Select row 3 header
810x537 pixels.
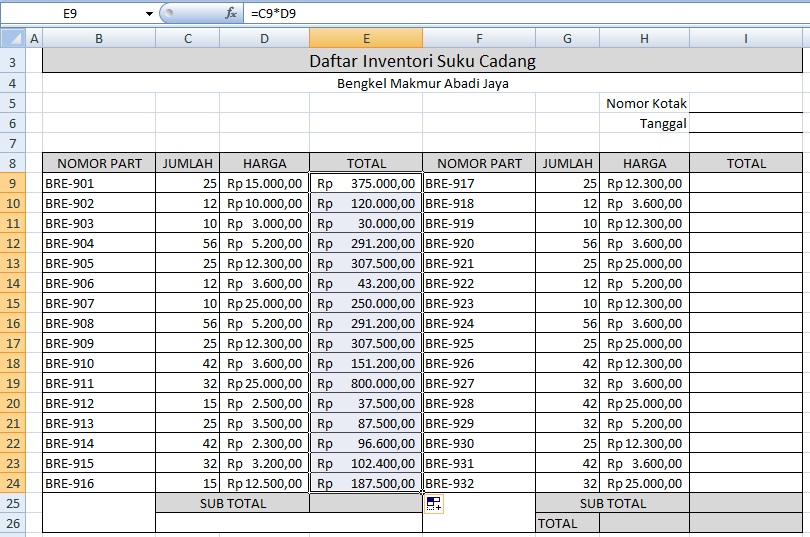13,62
